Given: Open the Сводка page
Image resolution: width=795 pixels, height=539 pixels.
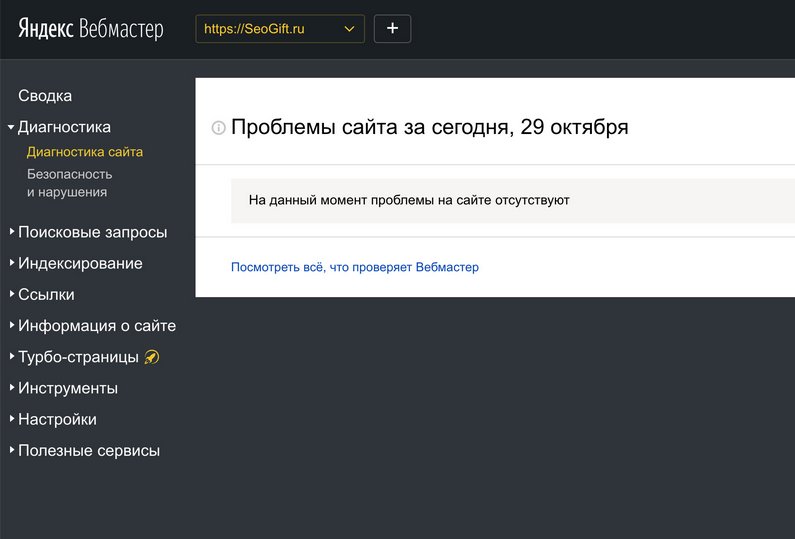Looking at the screenshot, I should tap(45, 96).
